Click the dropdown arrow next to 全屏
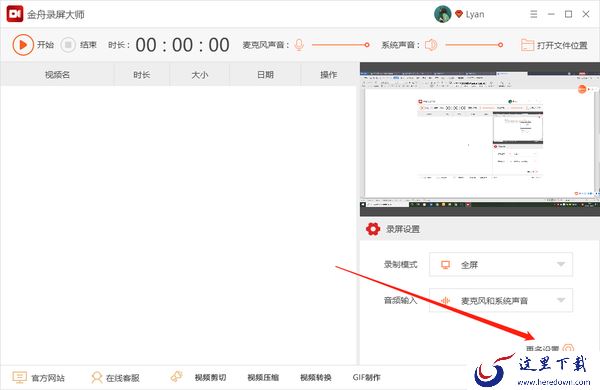 (x=561, y=264)
